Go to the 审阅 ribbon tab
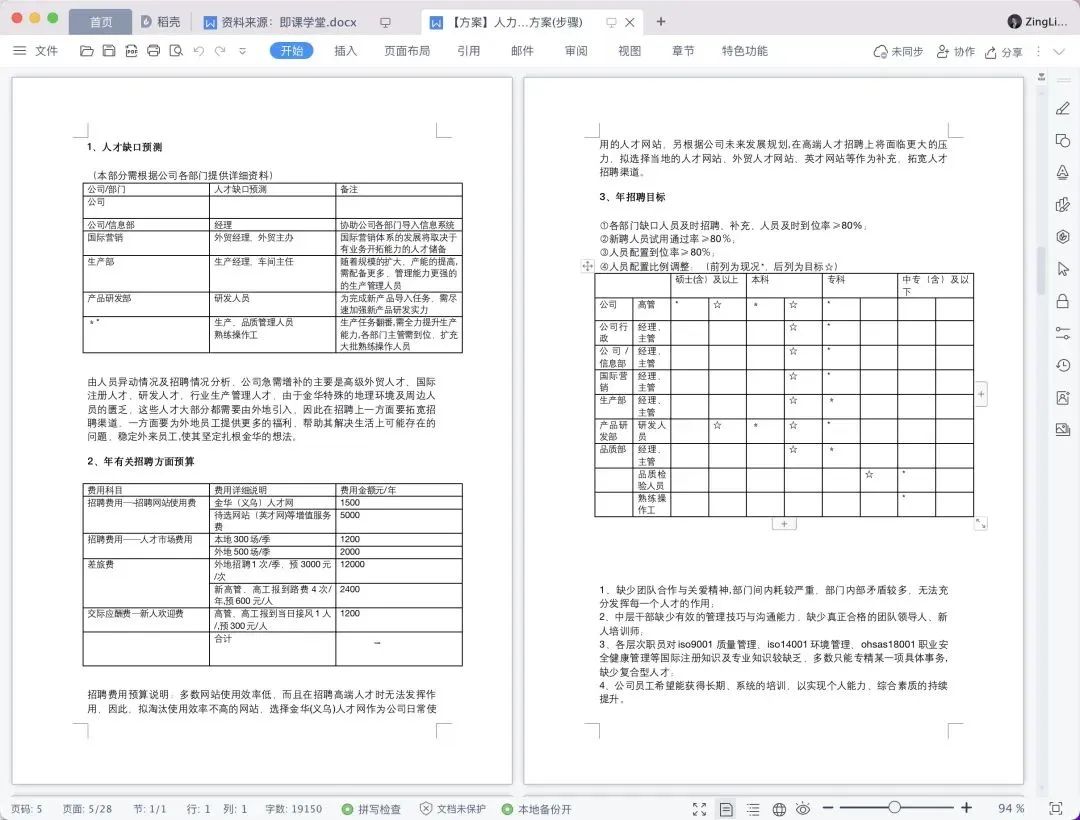Image resolution: width=1080 pixels, height=820 pixels. click(576, 51)
